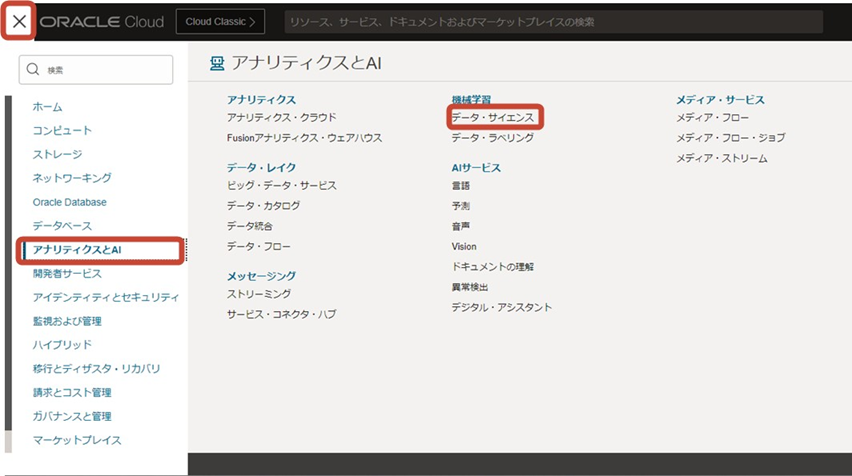Viewport: 852px width, 476px height.
Task: Click メディア・サービス section heading
Action: pos(720,100)
